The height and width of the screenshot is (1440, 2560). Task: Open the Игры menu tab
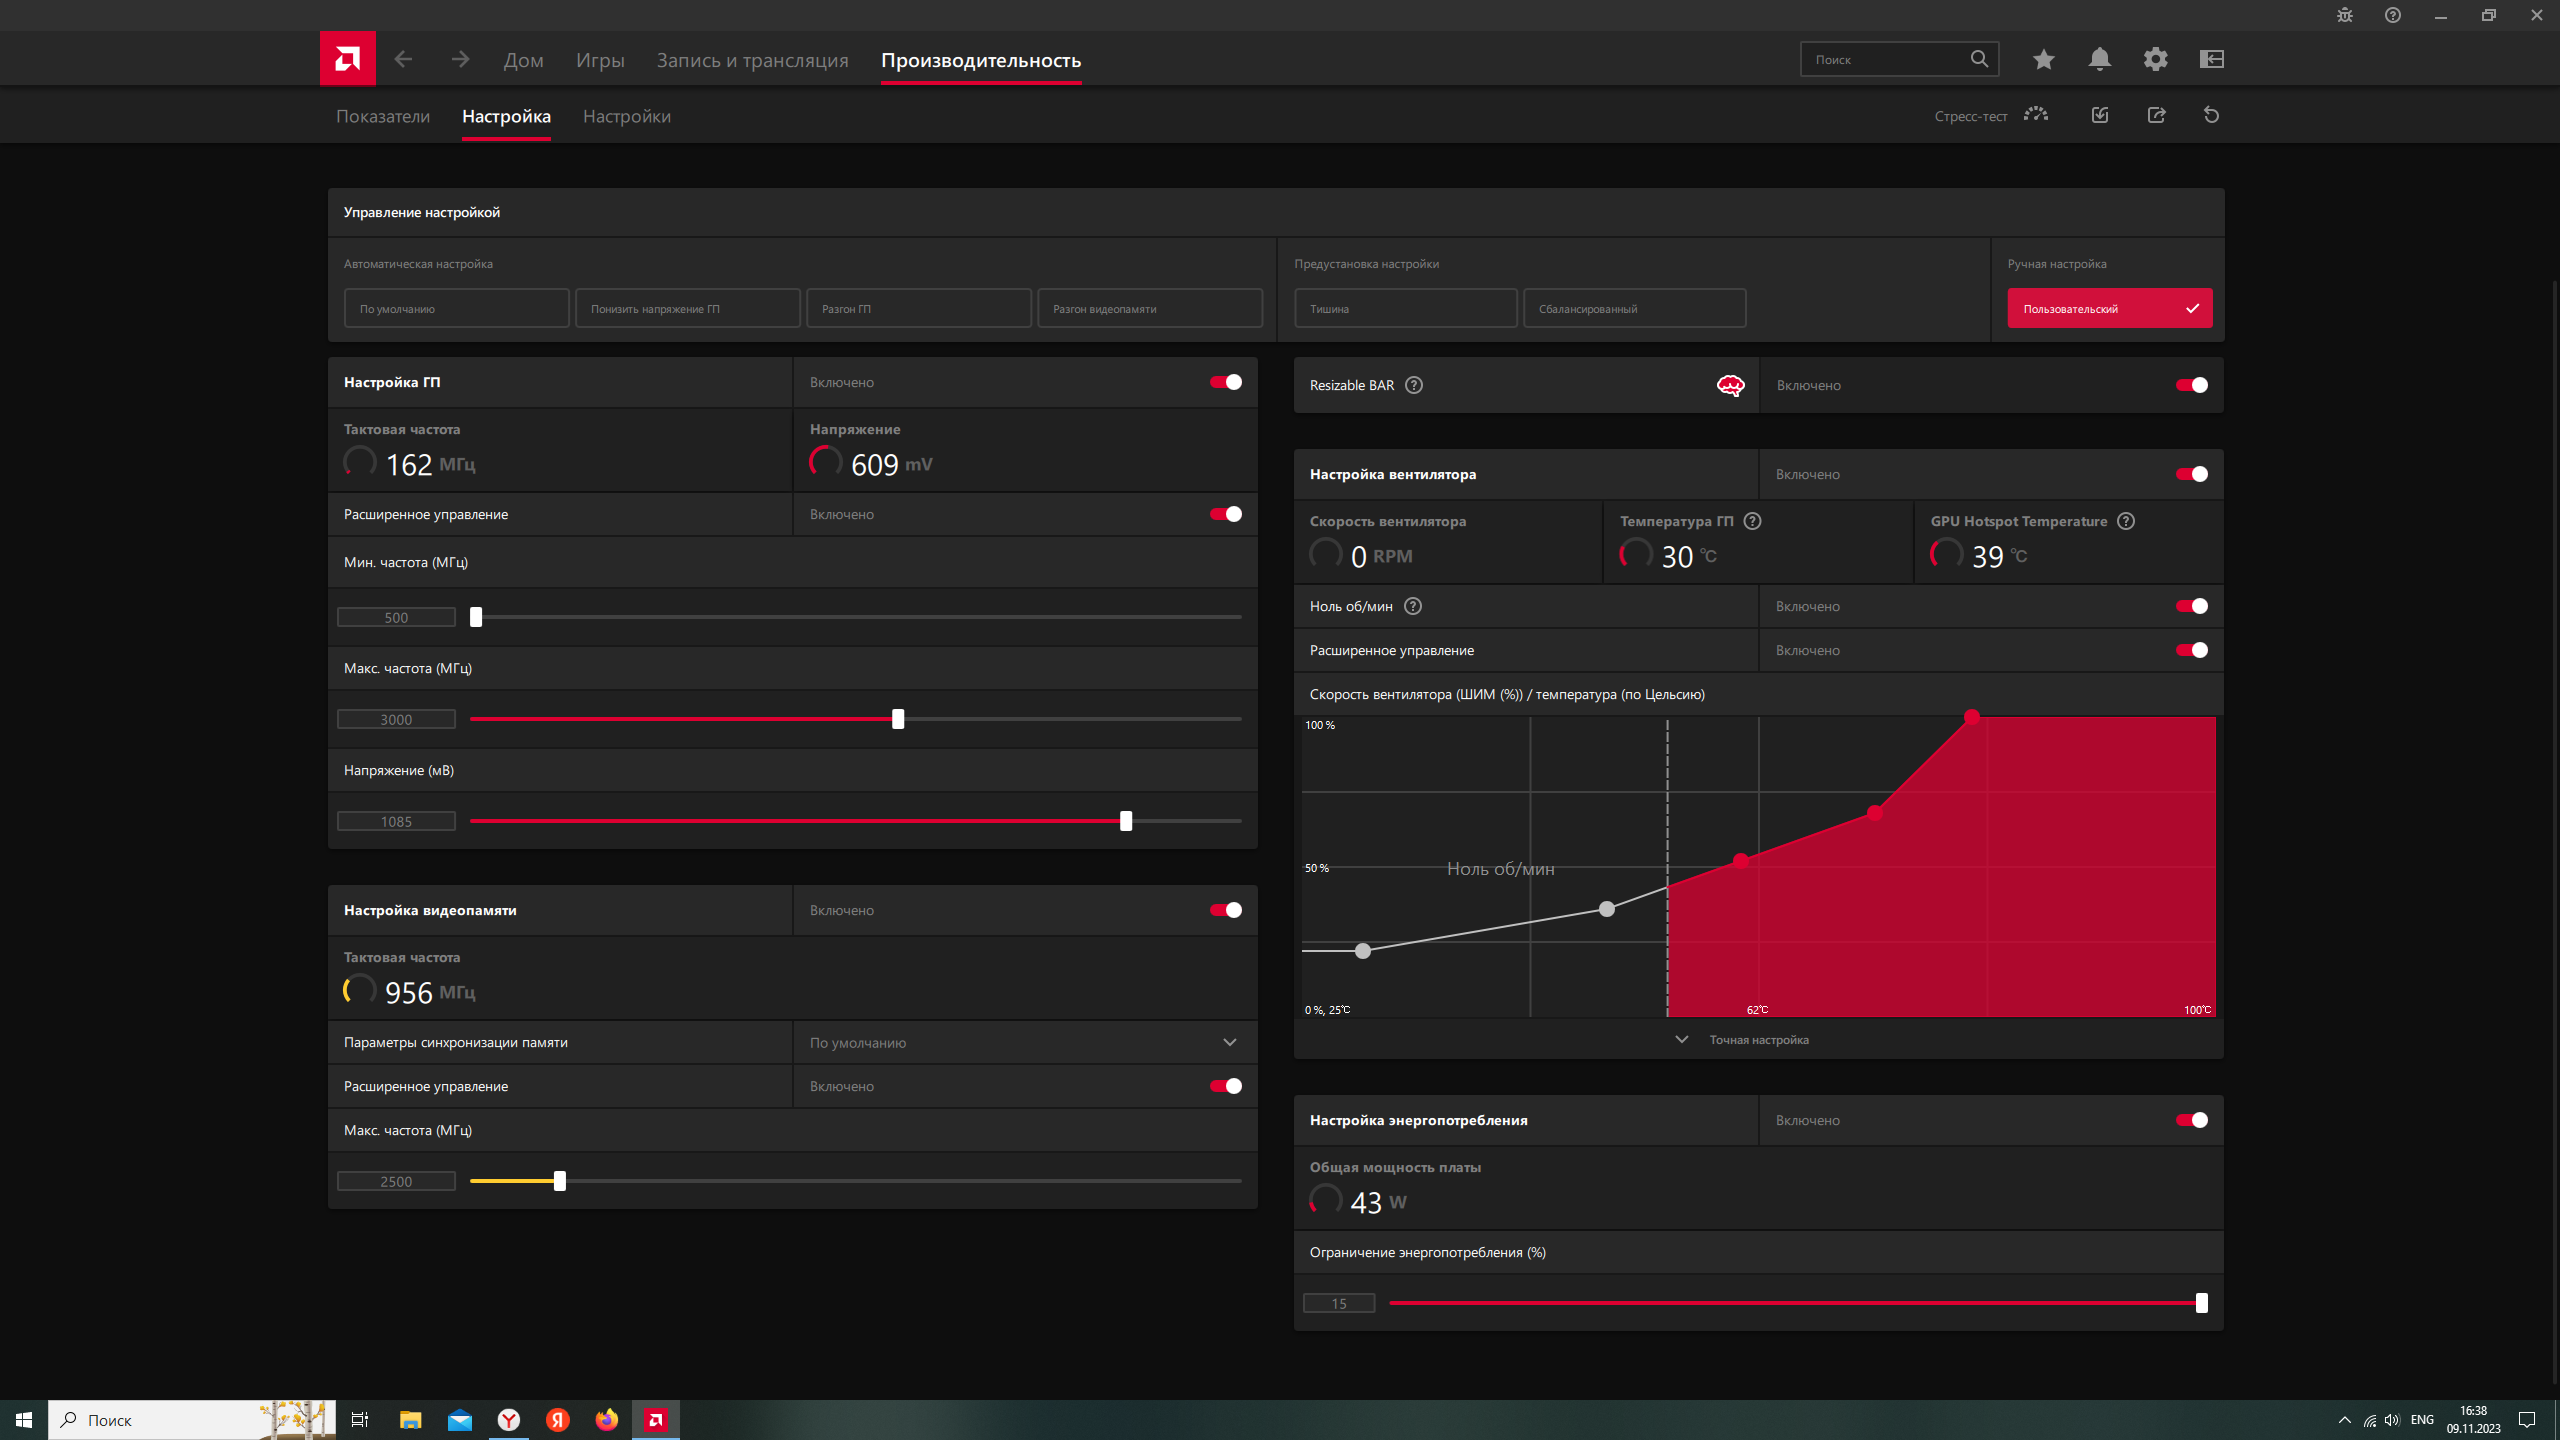click(600, 60)
